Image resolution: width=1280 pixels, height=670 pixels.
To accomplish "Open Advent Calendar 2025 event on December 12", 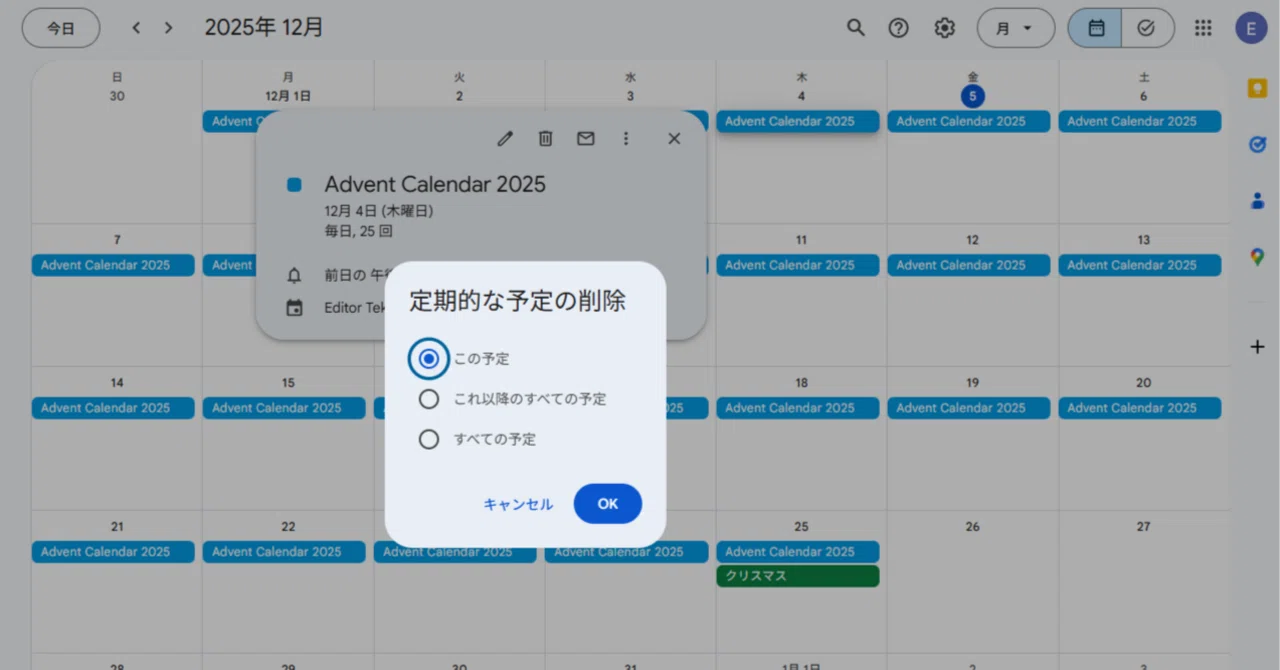I will point(969,265).
